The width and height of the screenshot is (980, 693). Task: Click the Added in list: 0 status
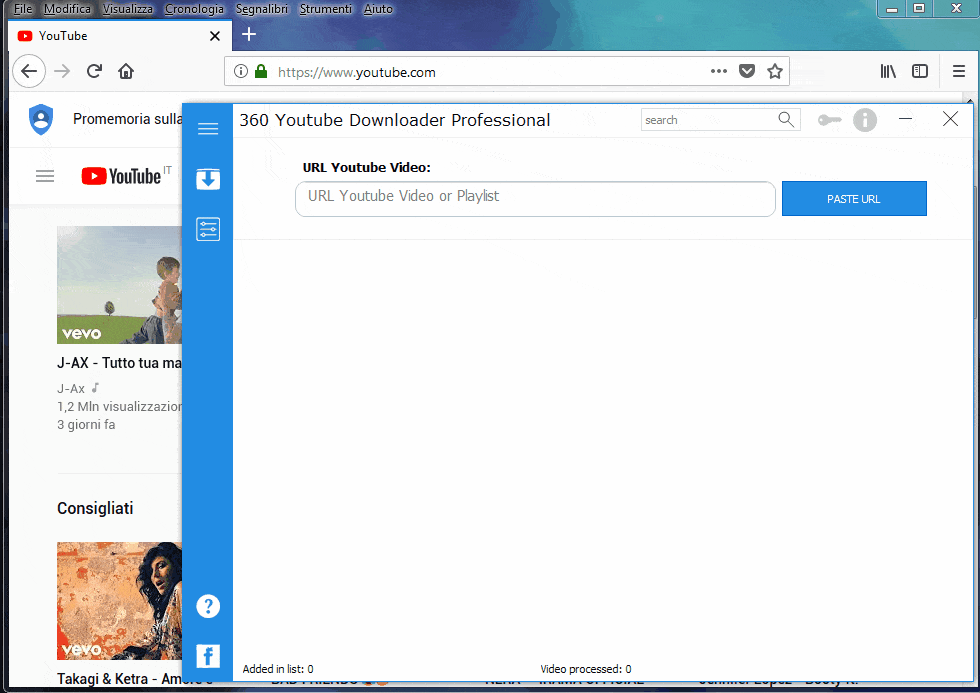tap(278, 669)
